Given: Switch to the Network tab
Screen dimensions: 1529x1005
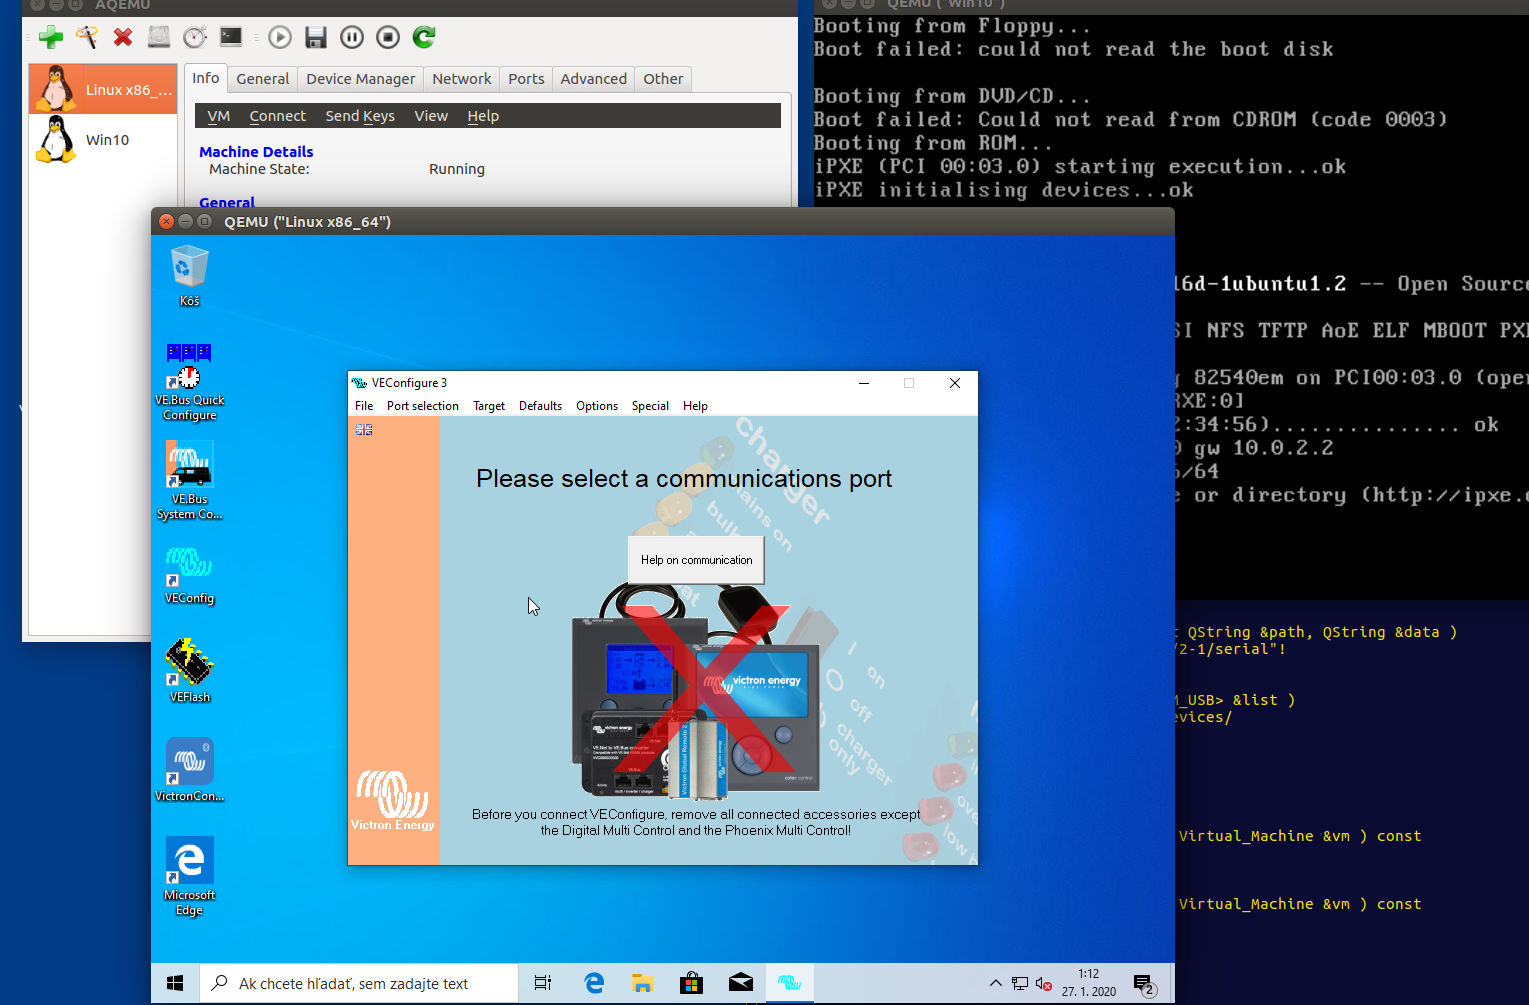Looking at the screenshot, I should pyautogui.click(x=461, y=79).
